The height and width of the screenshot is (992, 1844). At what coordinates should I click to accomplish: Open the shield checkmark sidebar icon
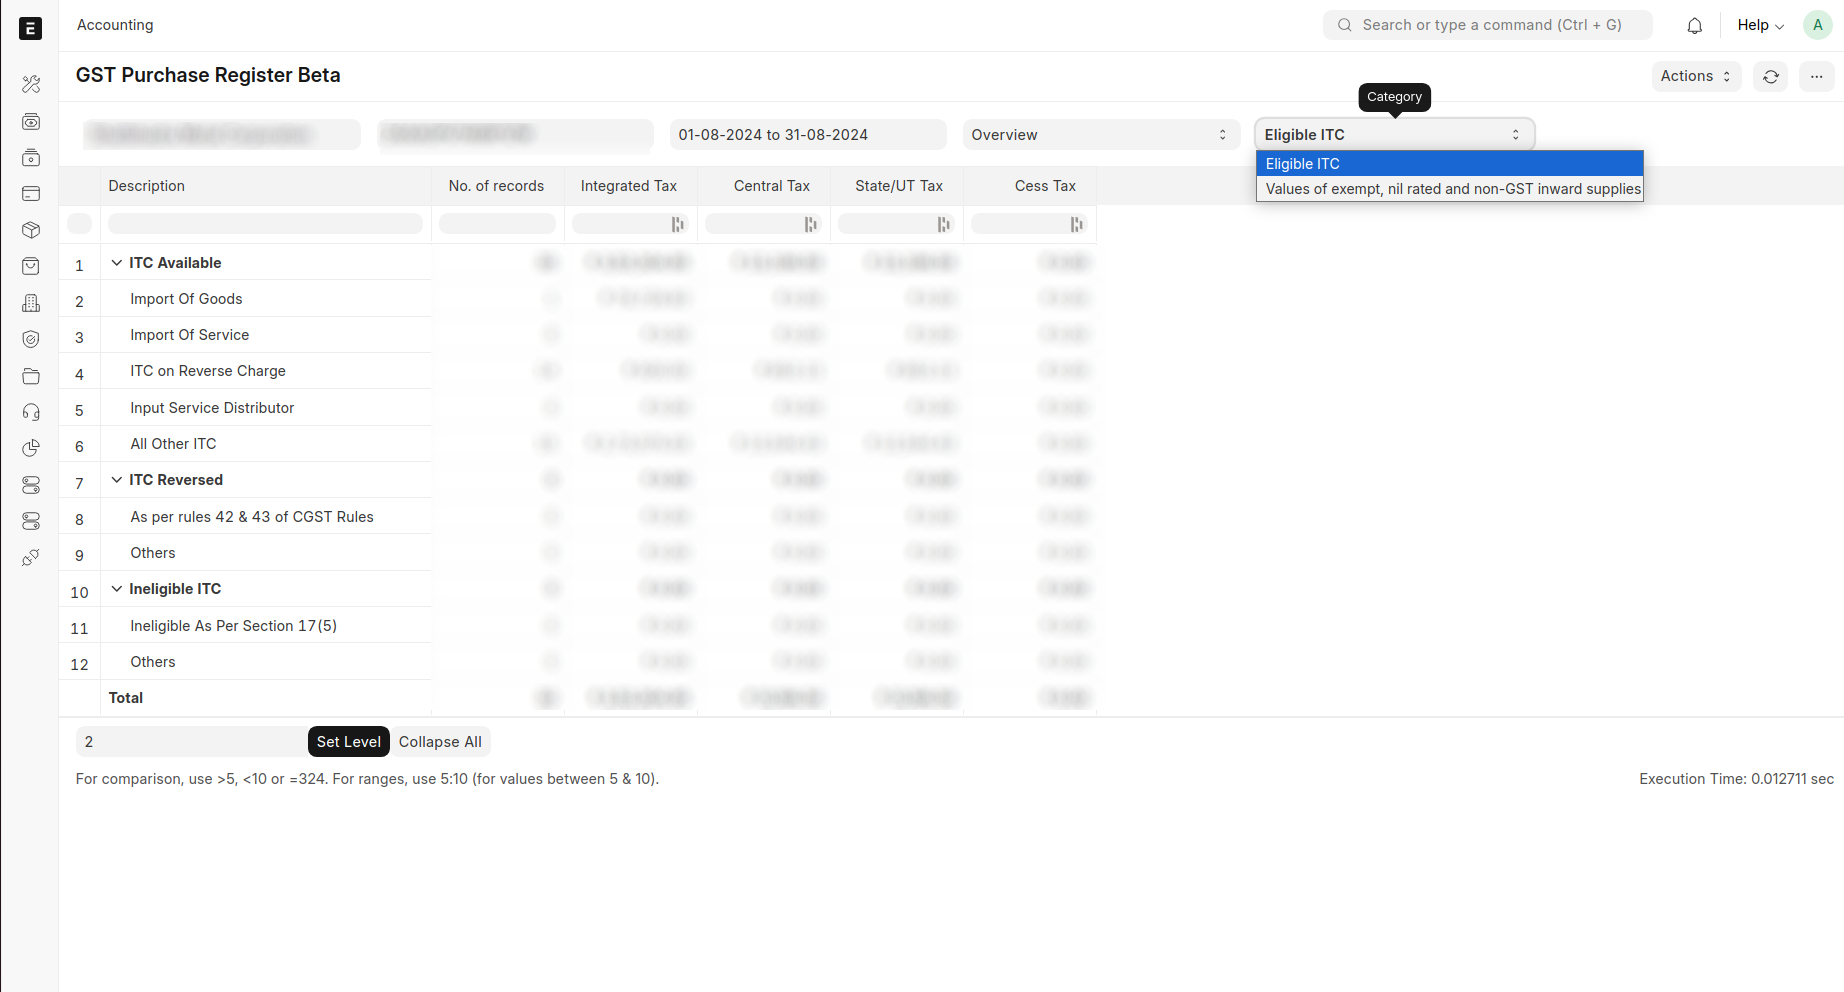pyautogui.click(x=31, y=339)
